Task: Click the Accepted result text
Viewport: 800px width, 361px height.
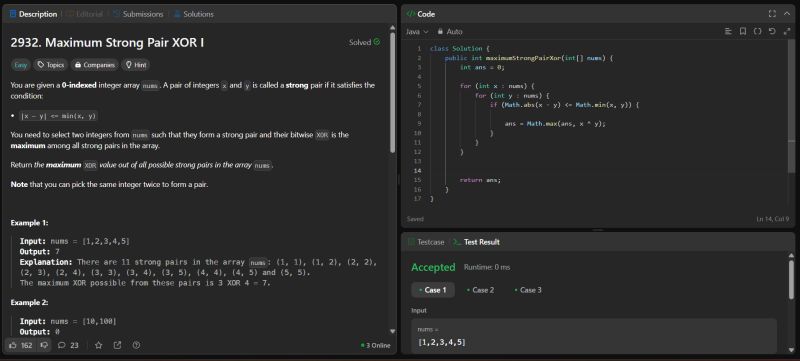Action: (x=433, y=267)
